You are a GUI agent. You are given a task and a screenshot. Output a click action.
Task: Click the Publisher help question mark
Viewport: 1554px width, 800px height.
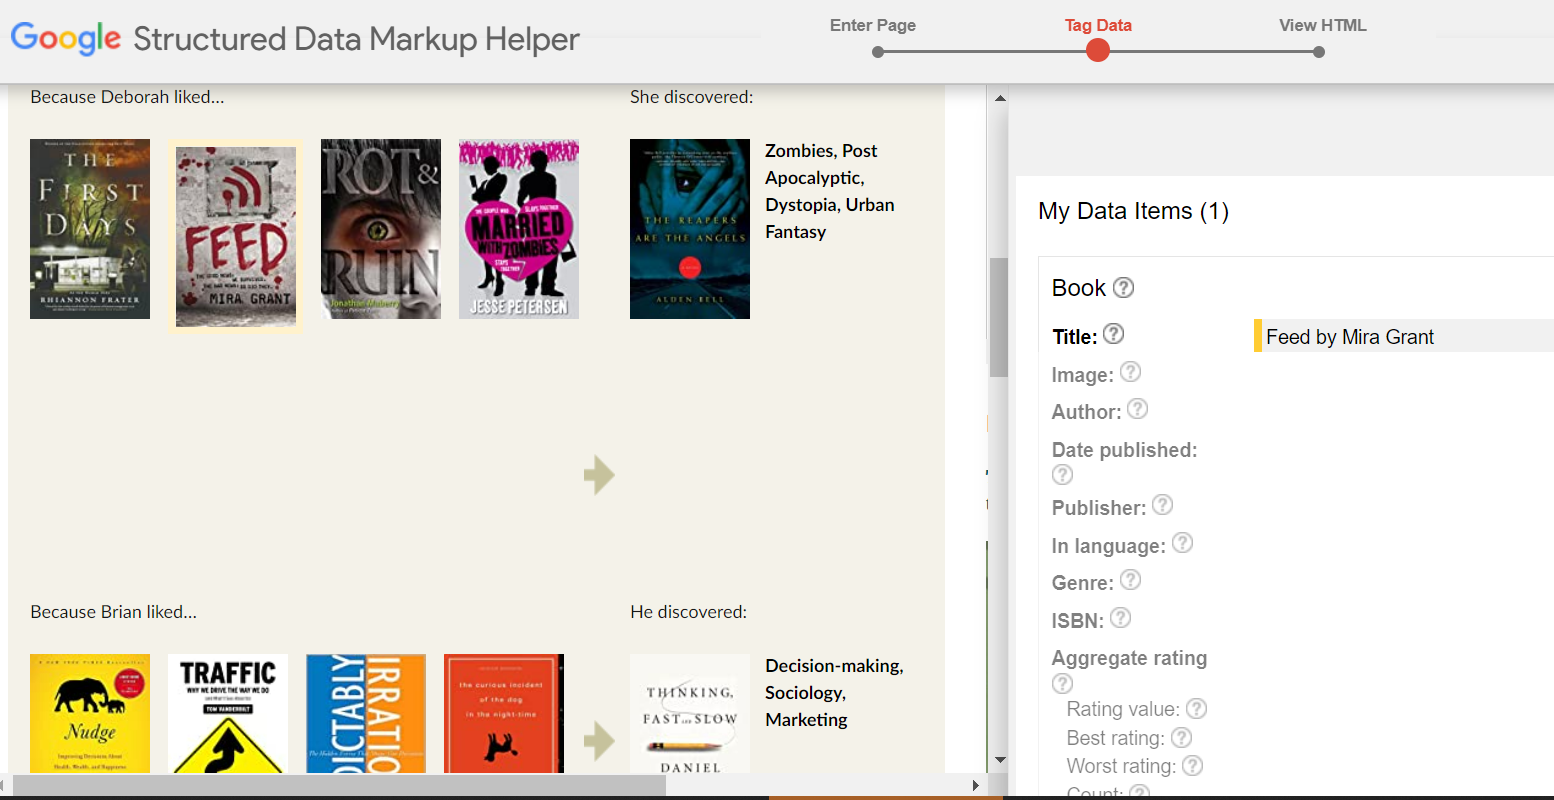1162,505
